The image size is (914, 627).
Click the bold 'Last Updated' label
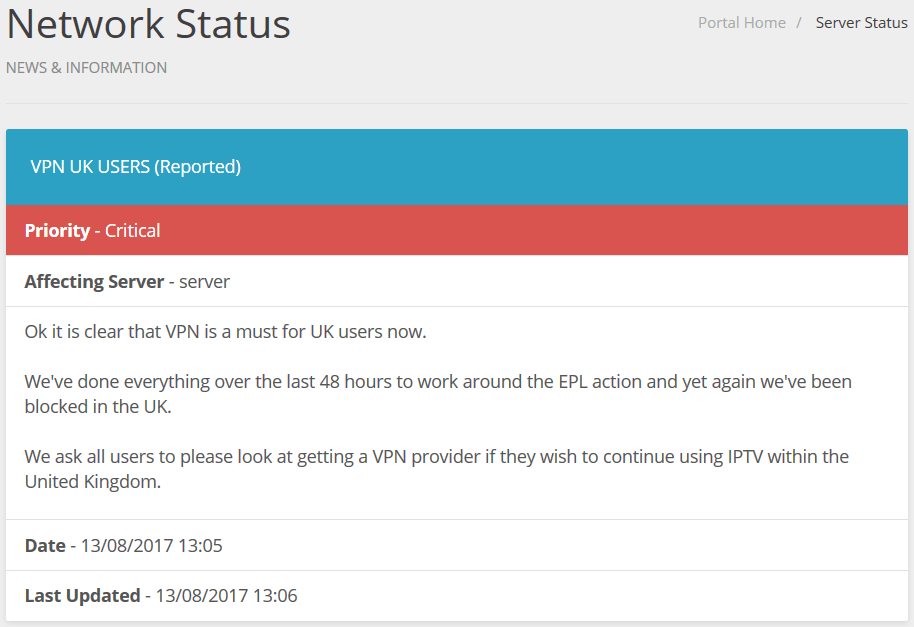point(82,596)
